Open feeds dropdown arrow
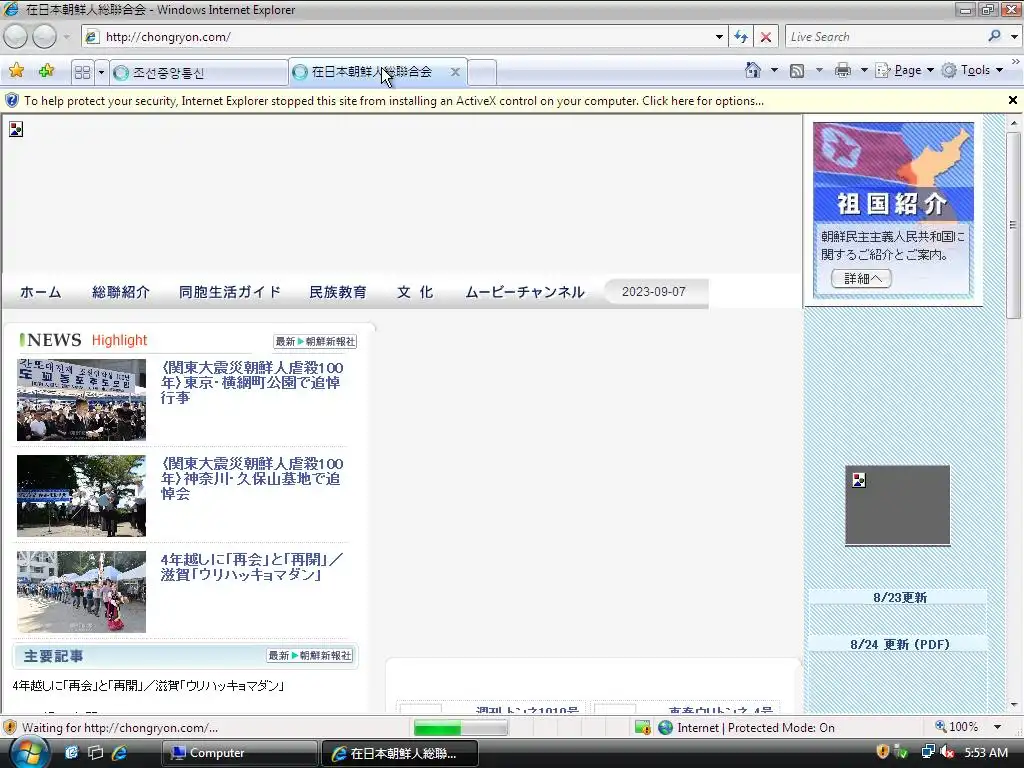 point(819,70)
